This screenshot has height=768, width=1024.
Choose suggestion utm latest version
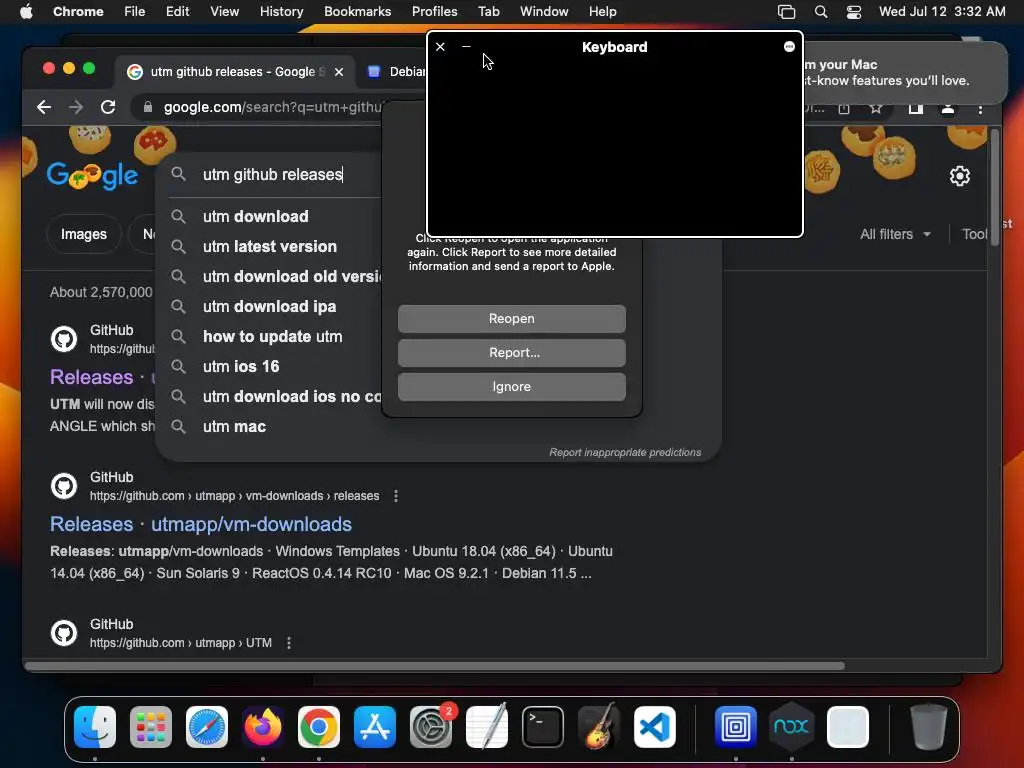[x=270, y=246]
